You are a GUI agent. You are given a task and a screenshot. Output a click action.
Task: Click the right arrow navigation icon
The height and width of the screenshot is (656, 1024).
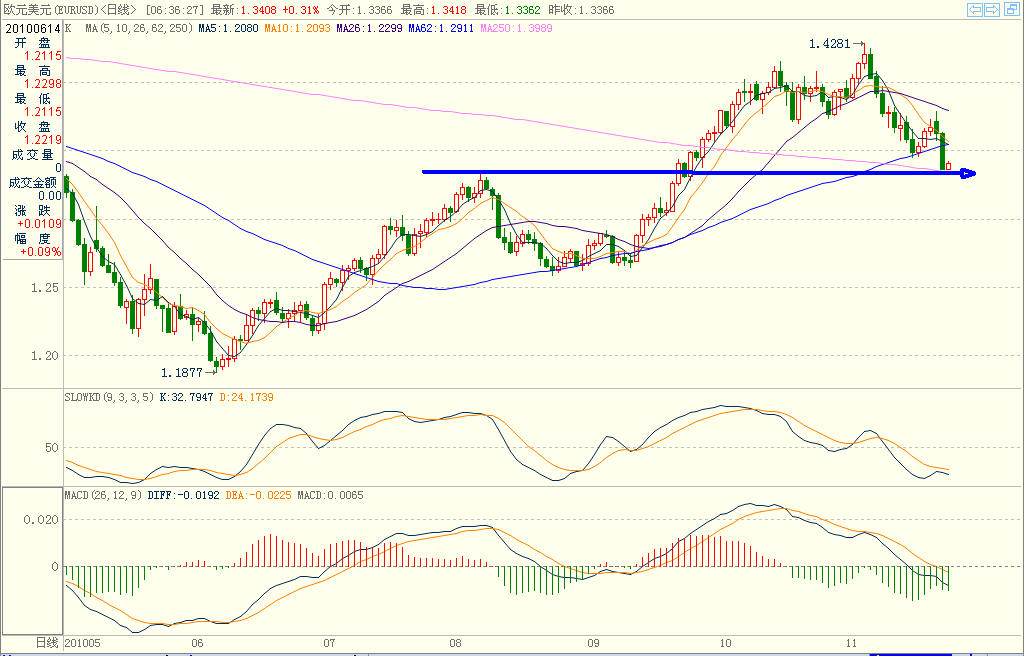coord(991,9)
